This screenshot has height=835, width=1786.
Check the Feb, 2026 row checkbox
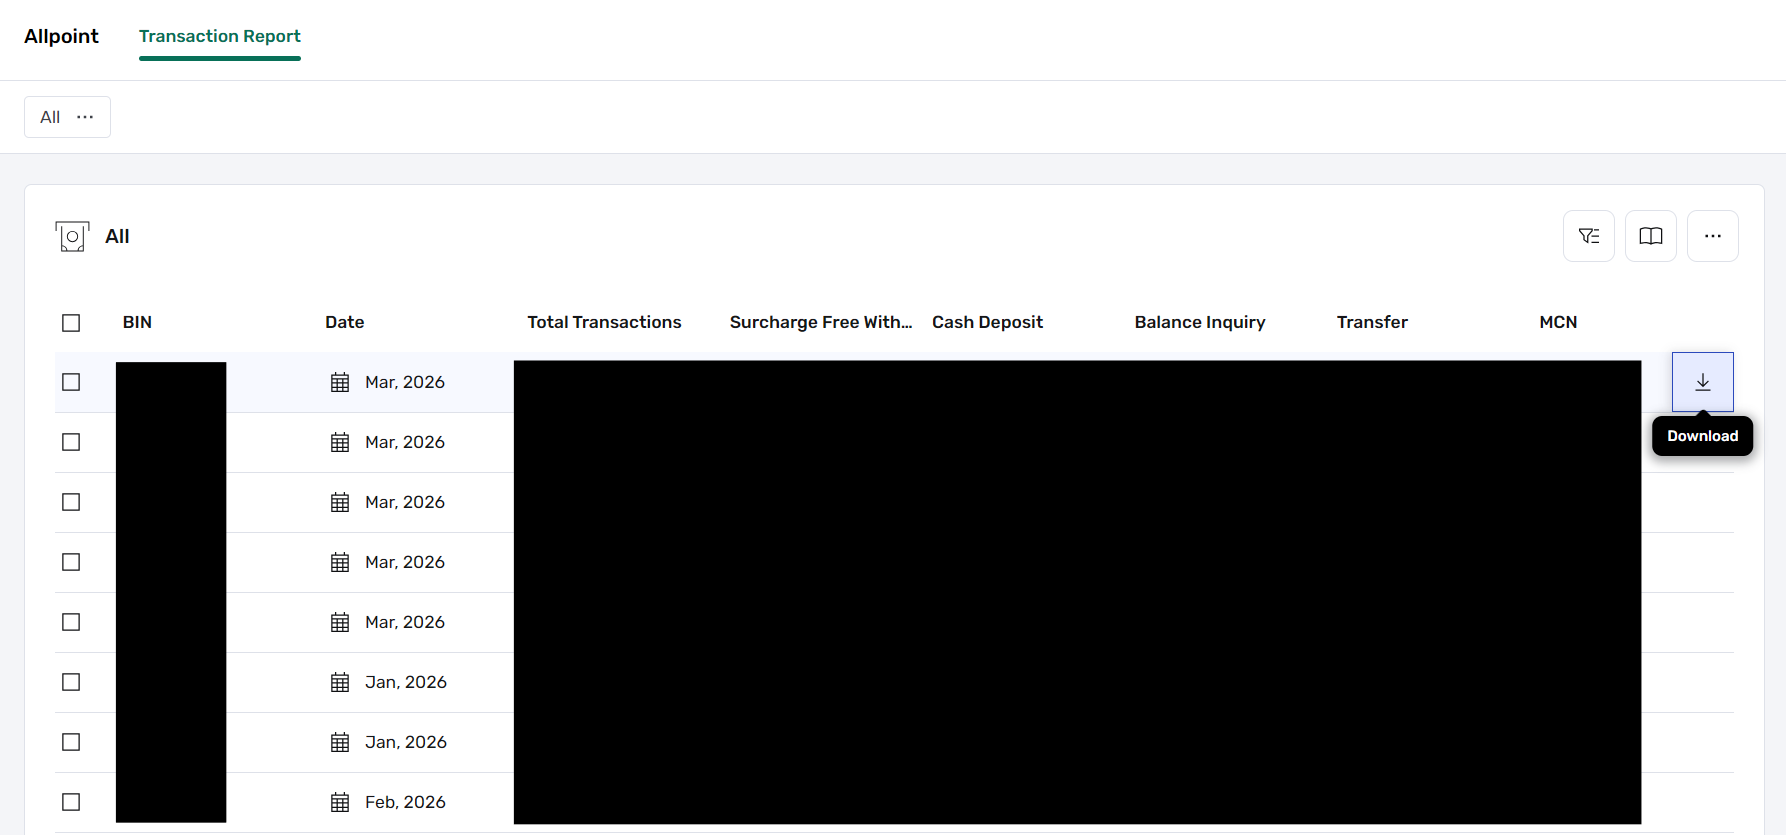[x=71, y=802]
